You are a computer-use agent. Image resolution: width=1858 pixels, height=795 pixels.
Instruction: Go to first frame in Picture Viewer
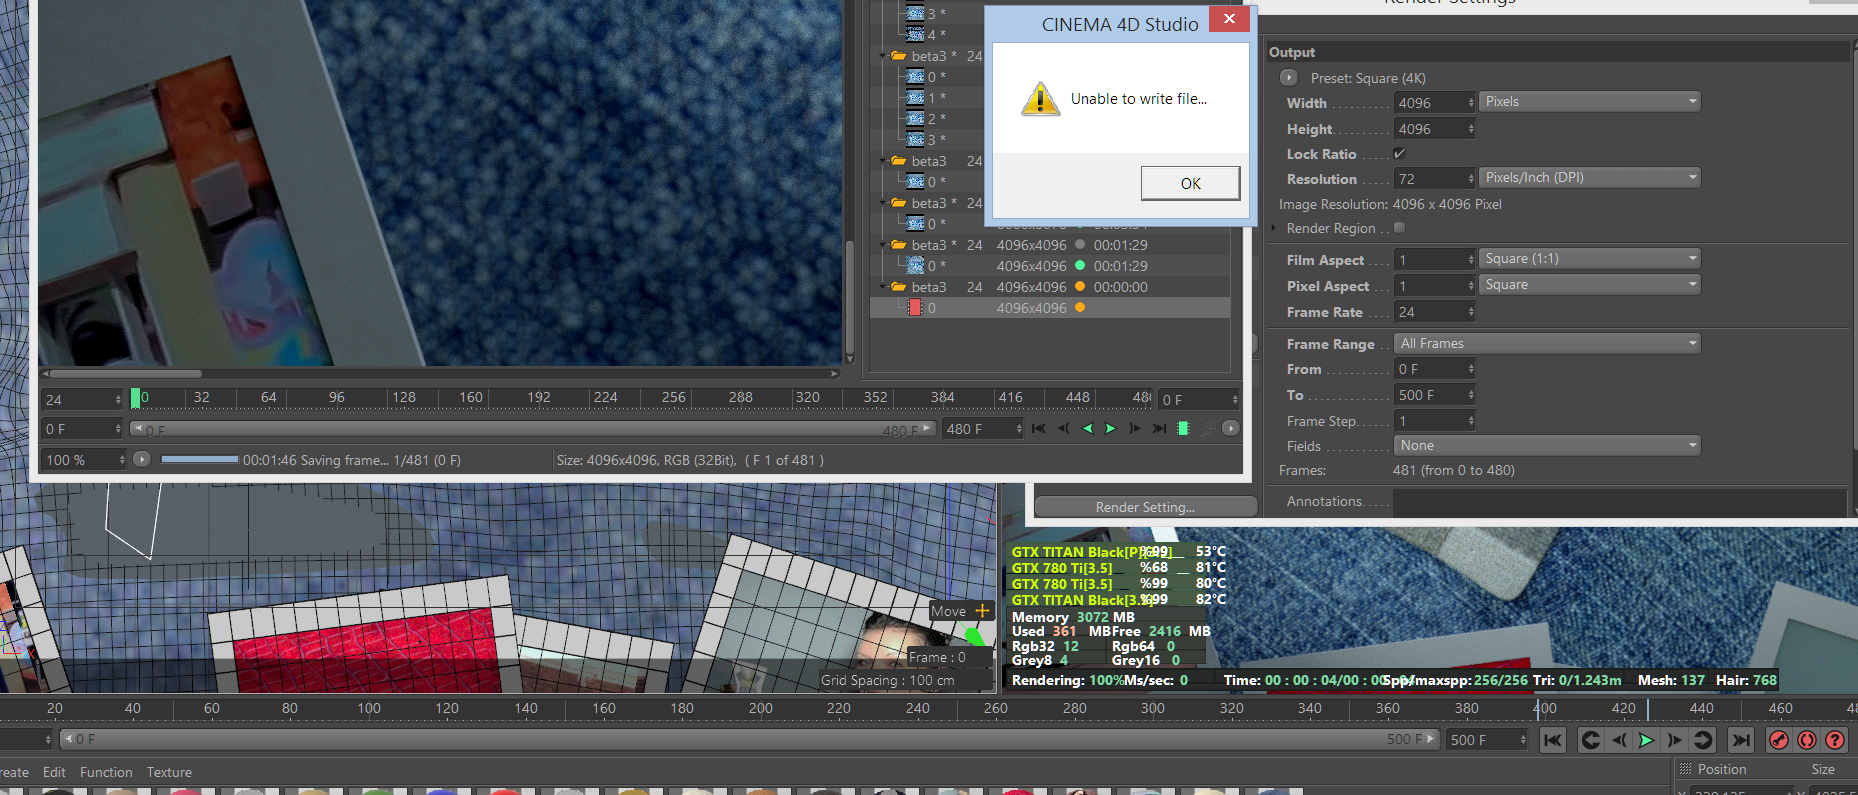[1039, 428]
